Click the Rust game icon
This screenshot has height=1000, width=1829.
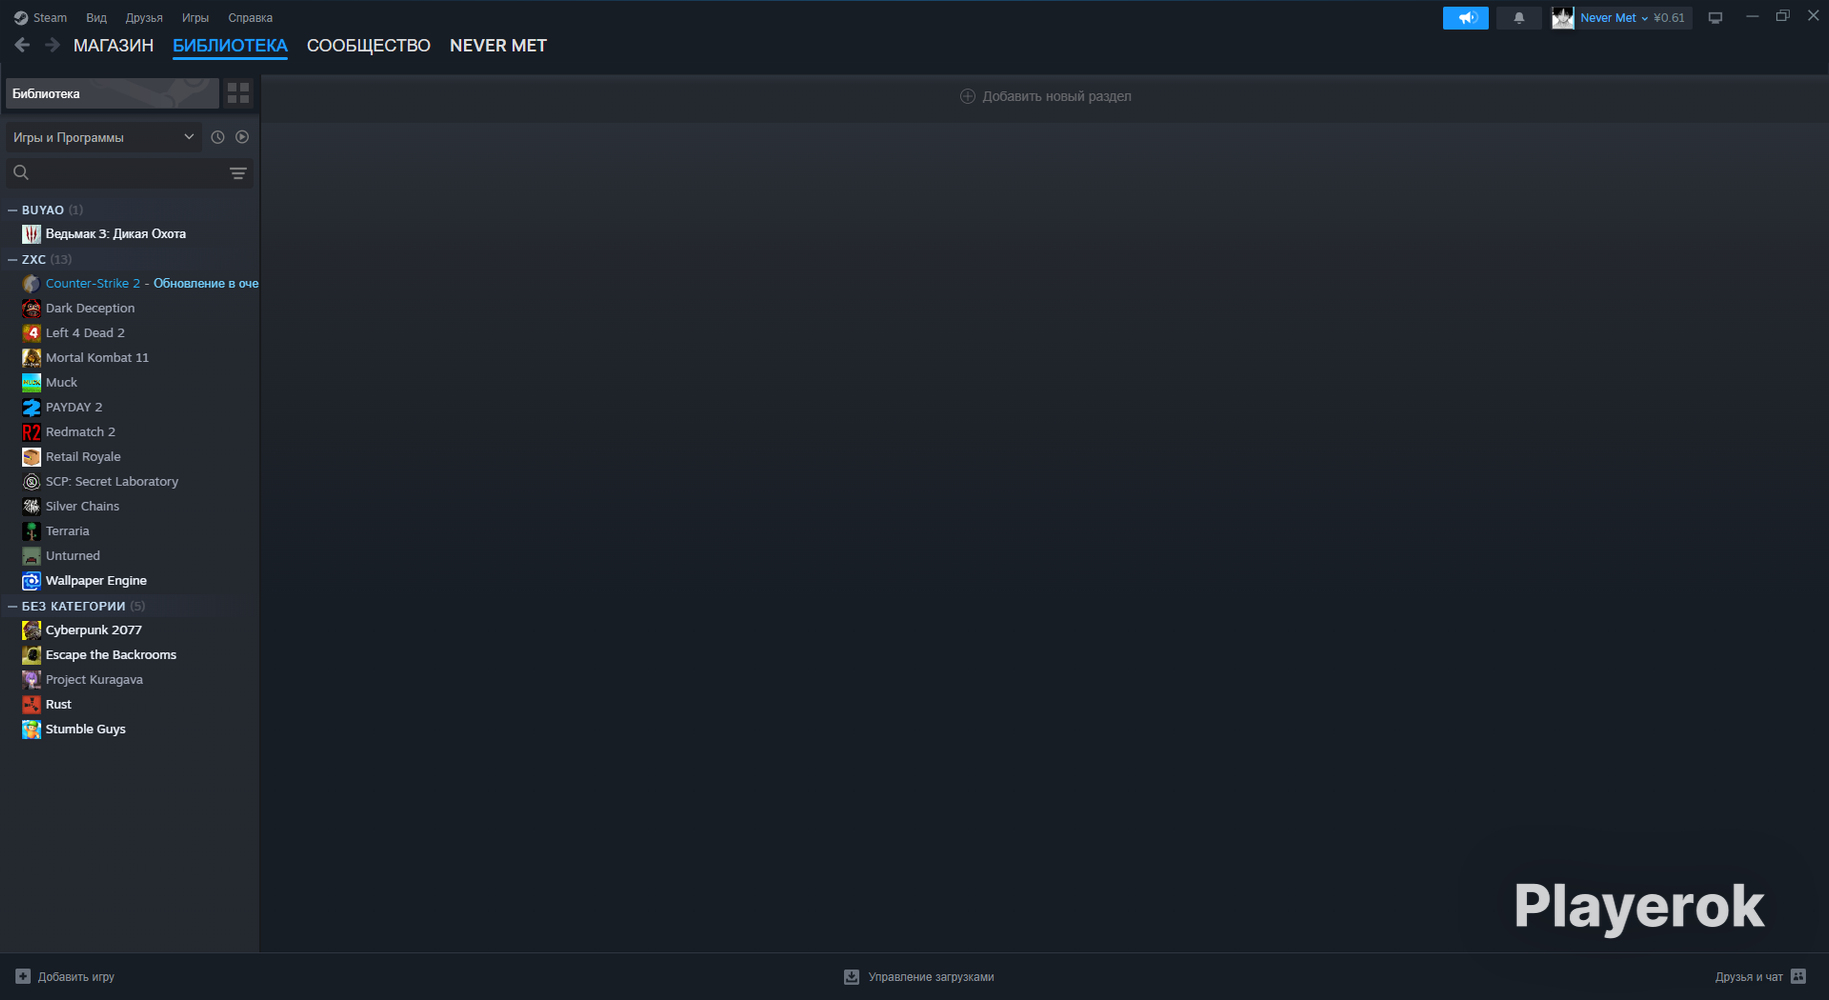click(x=31, y=704)
